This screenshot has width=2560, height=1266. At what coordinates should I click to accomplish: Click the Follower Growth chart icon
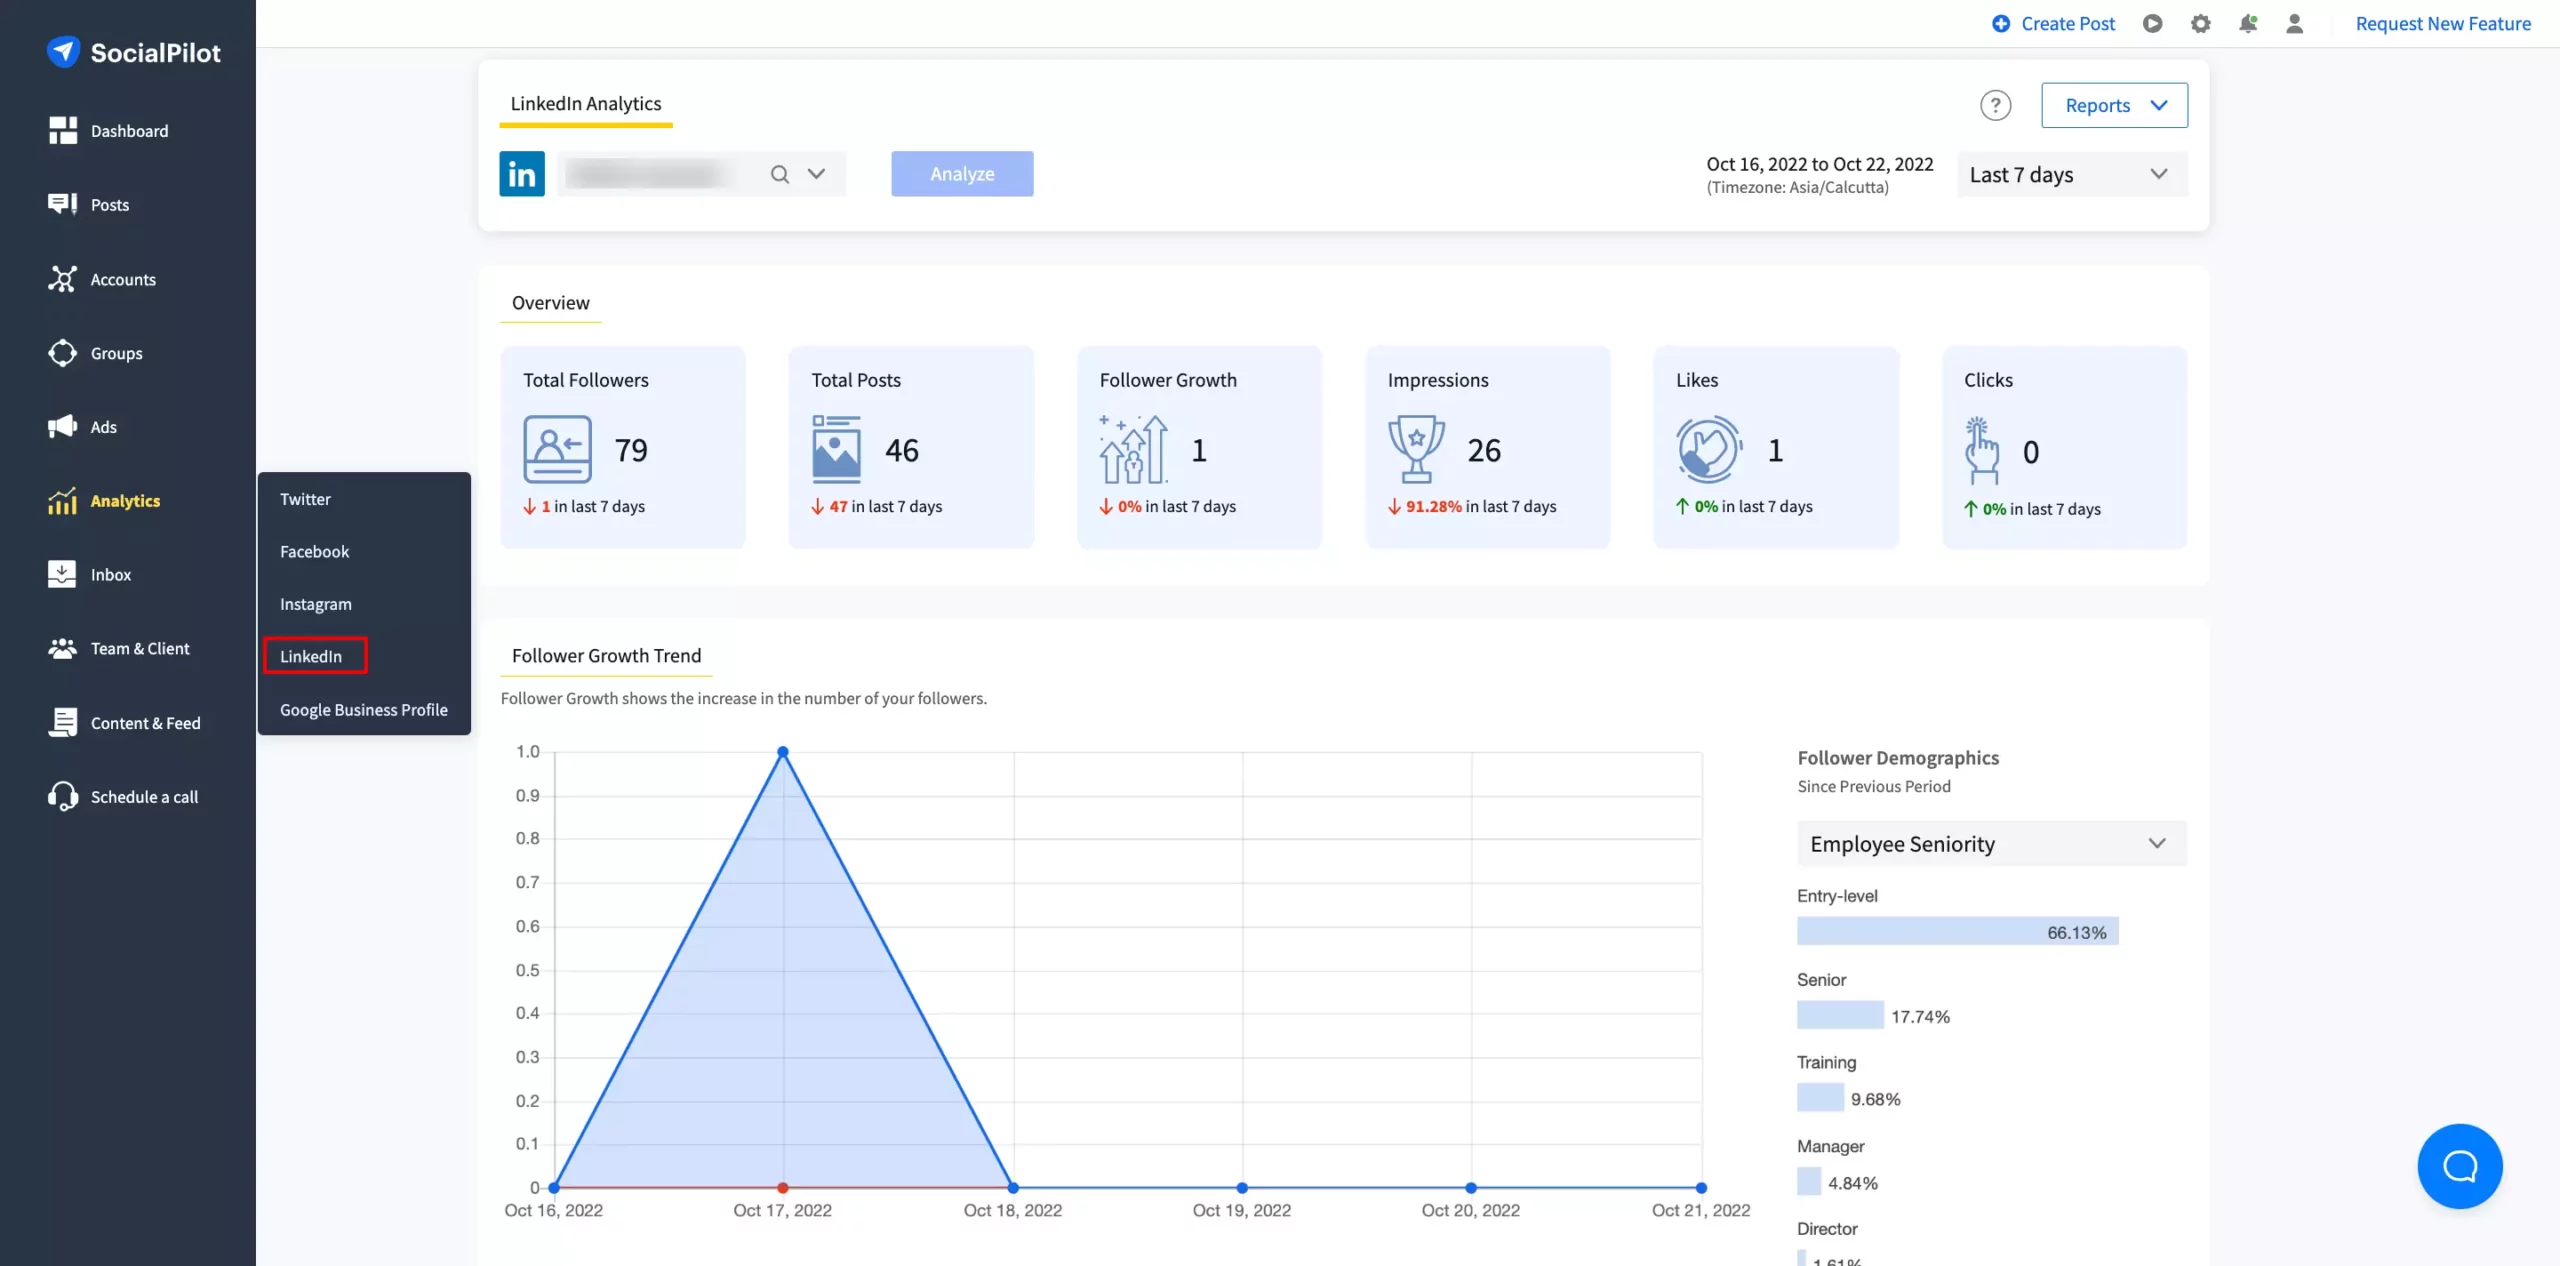tap(1133, 450)
